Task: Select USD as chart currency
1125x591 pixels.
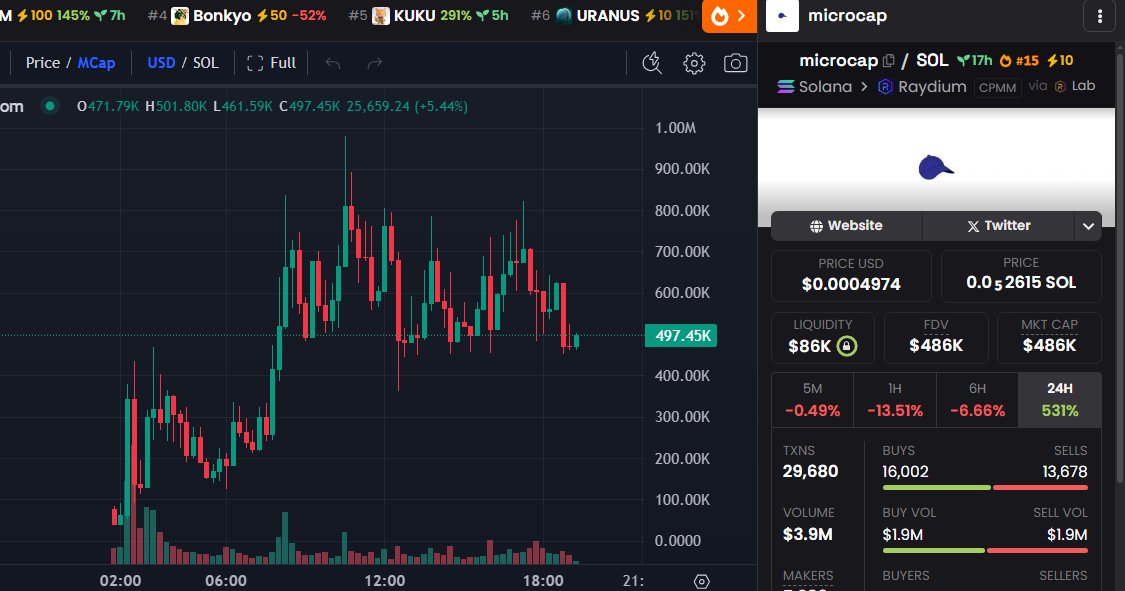Action: [x=161, y=63]
